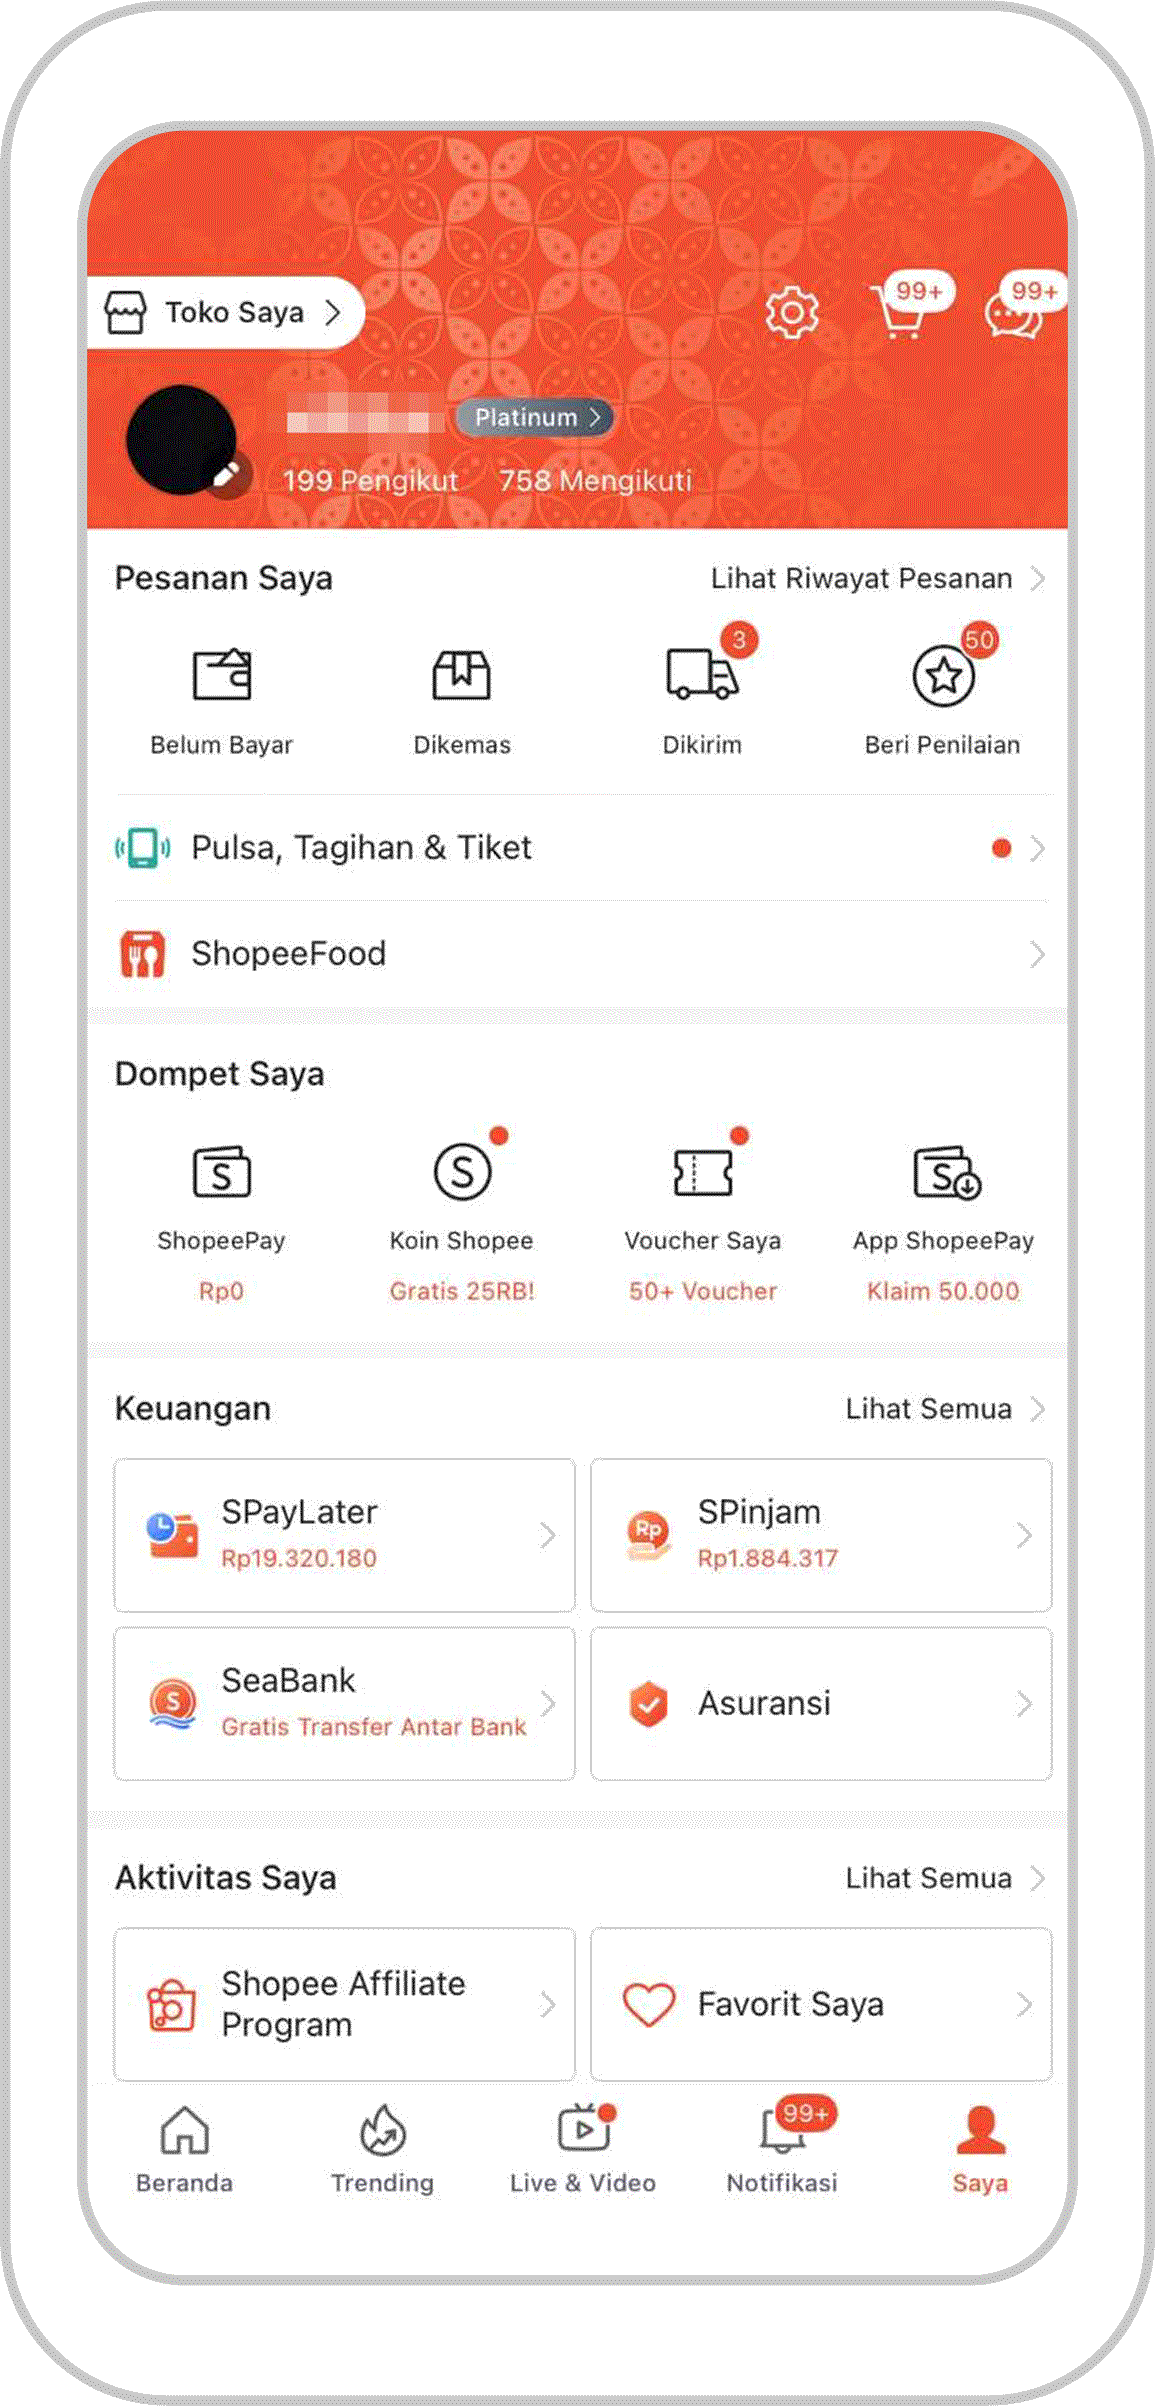
Task: Open the SPayLater card
Action: (x=344, y=1535)
